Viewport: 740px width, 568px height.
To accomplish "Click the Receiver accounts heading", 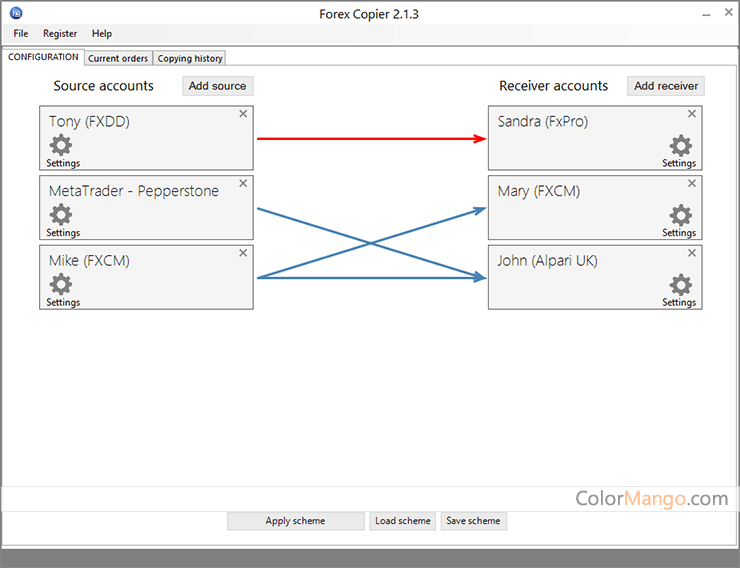I will tap(554, 86).
